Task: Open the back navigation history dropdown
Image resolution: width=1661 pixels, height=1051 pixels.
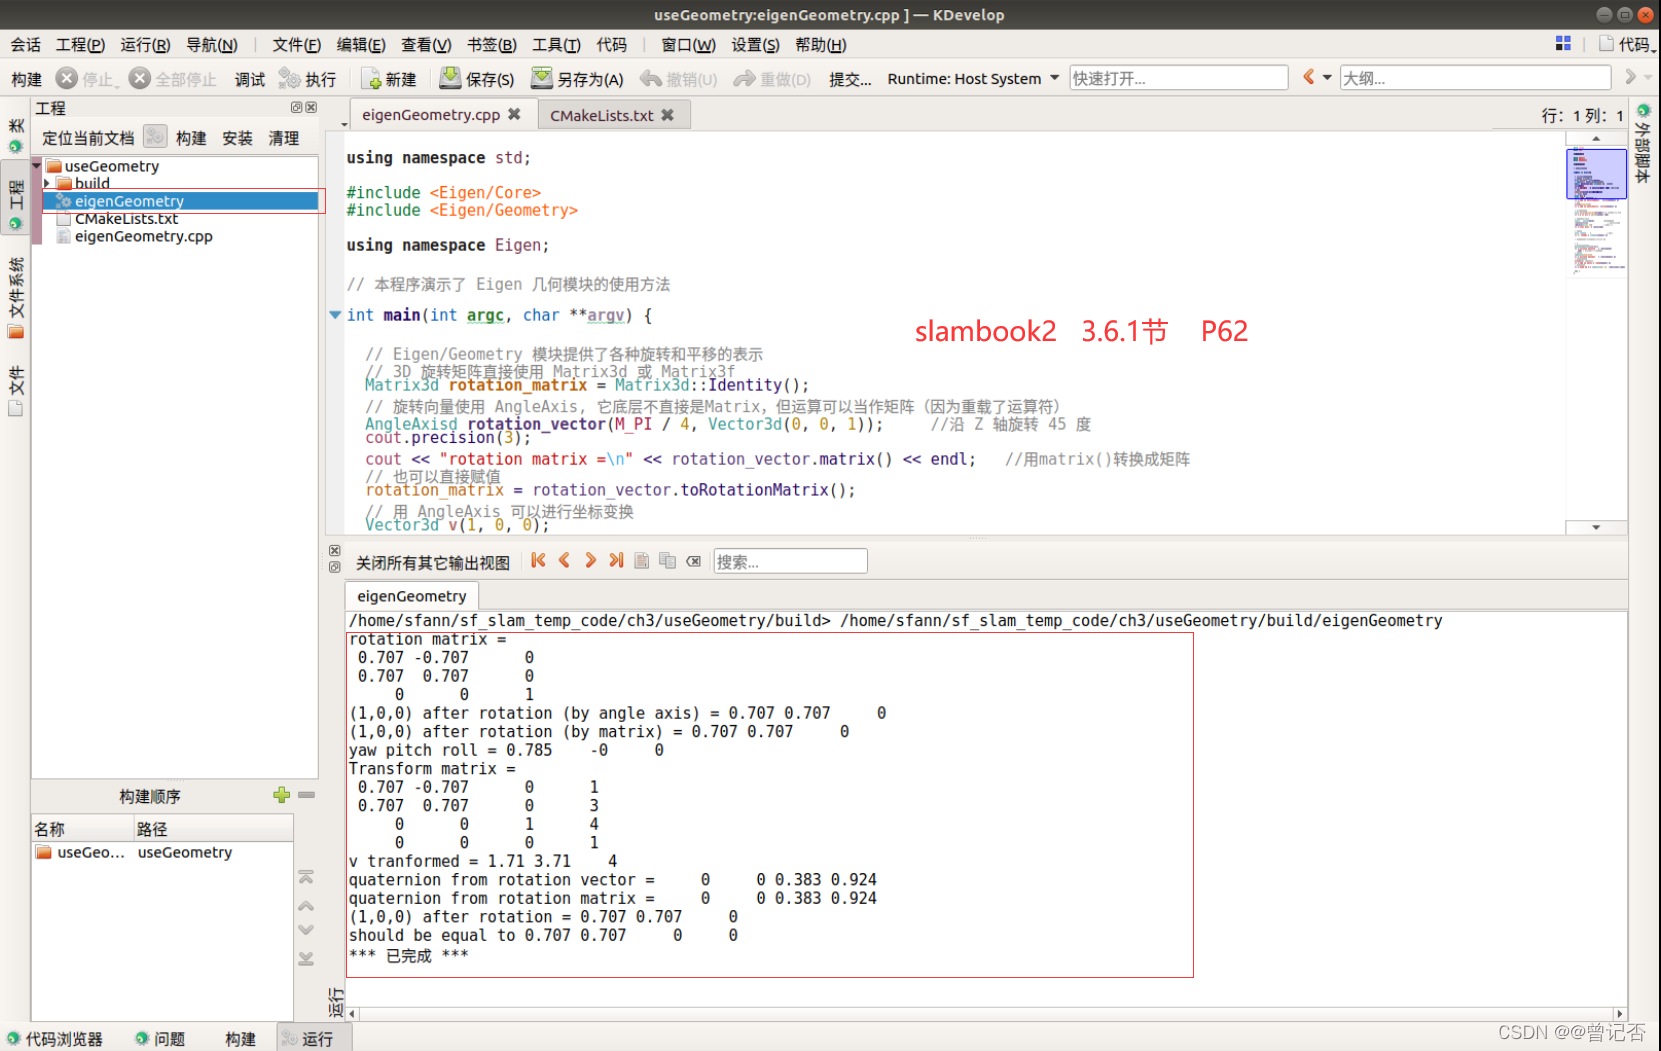Action: (1327, 77)
